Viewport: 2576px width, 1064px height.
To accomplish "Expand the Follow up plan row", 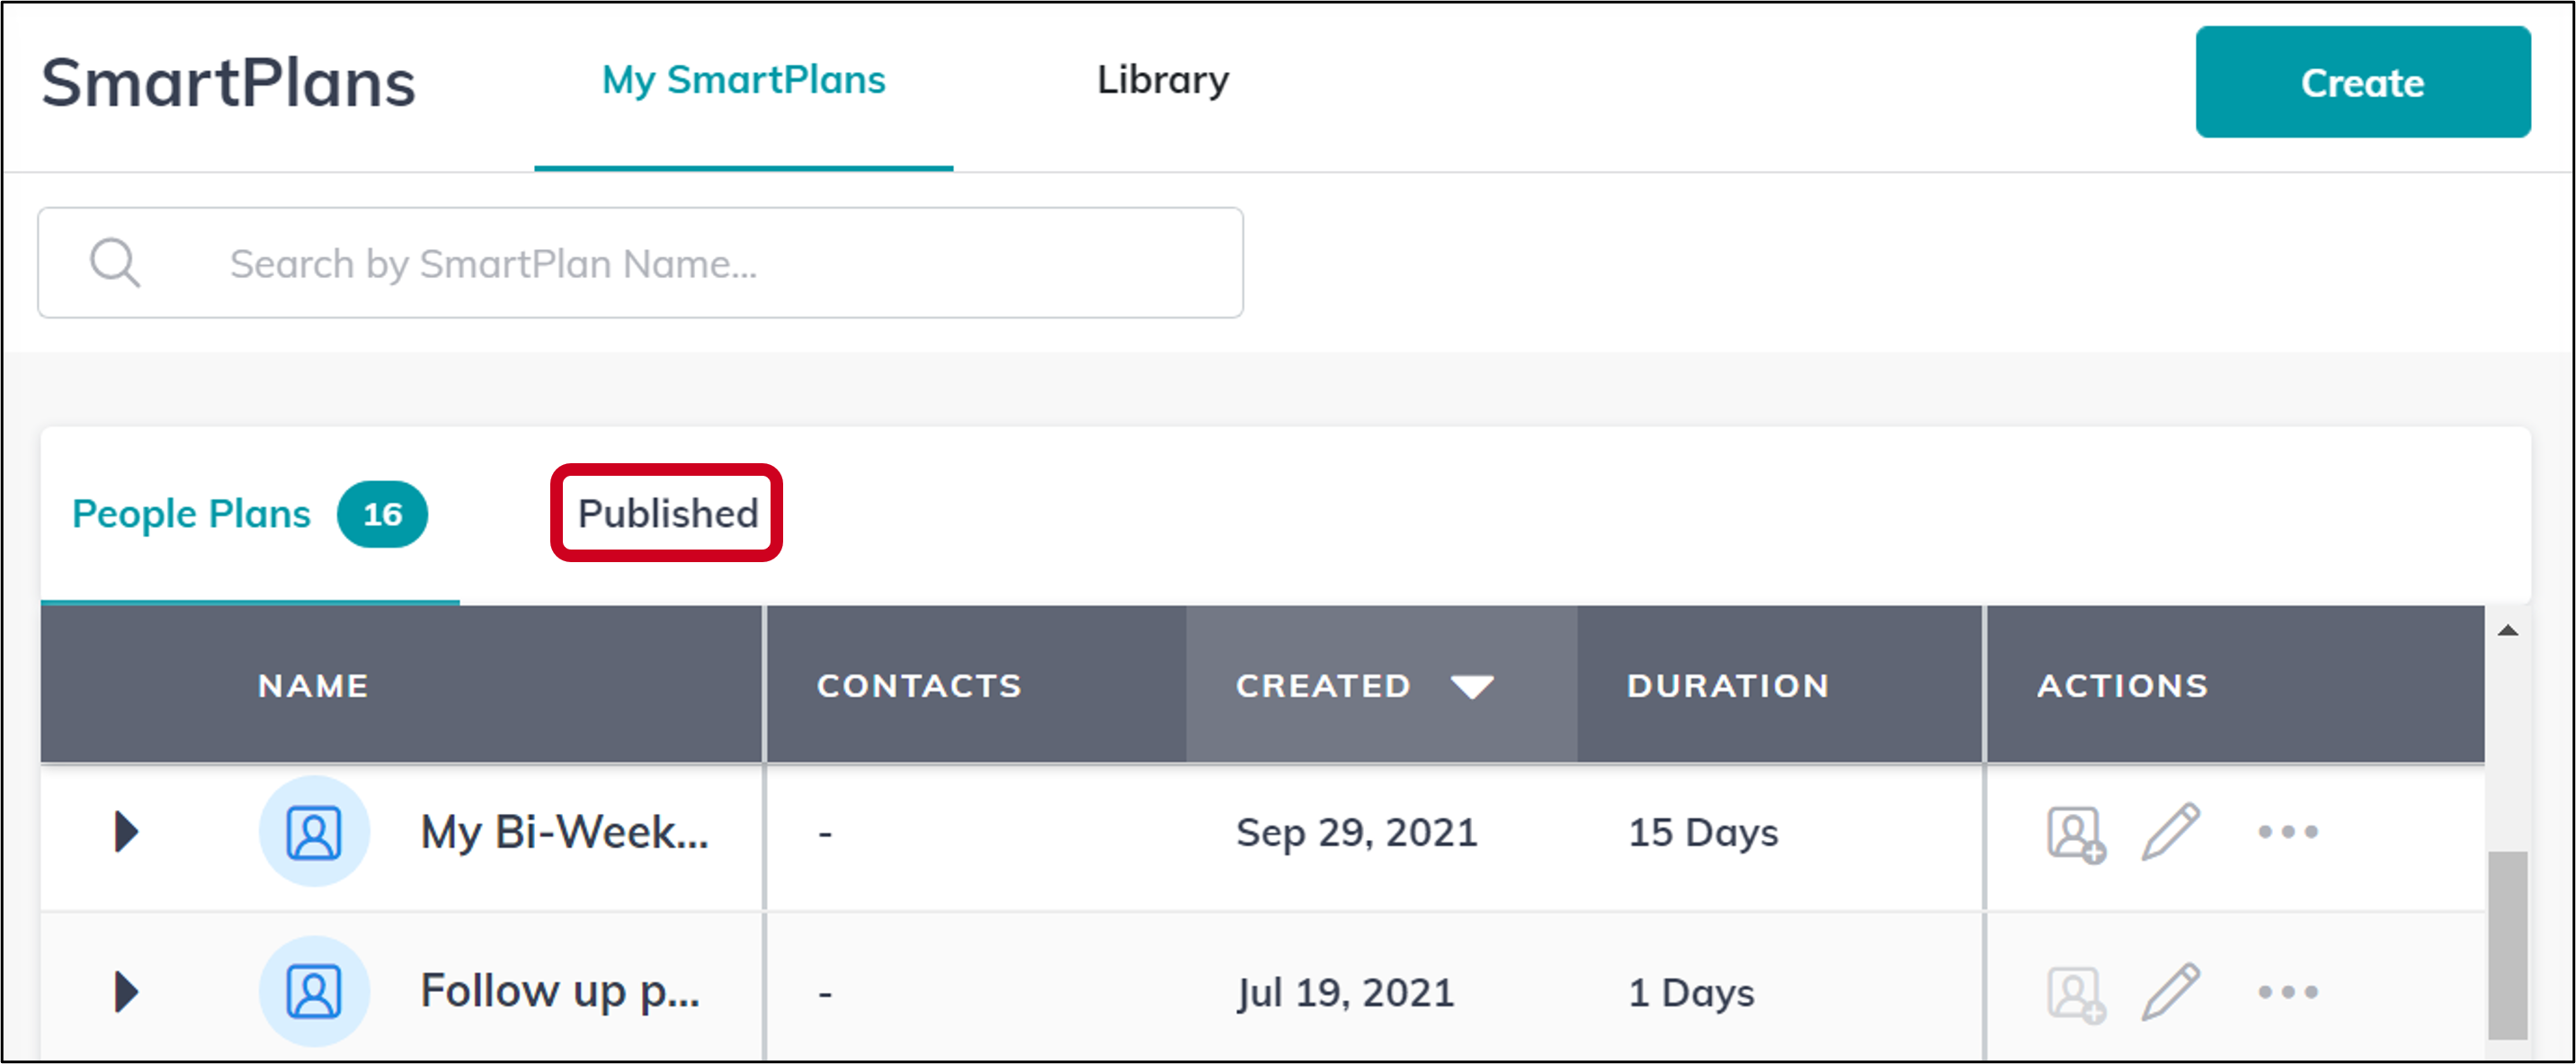I will 124,991.
